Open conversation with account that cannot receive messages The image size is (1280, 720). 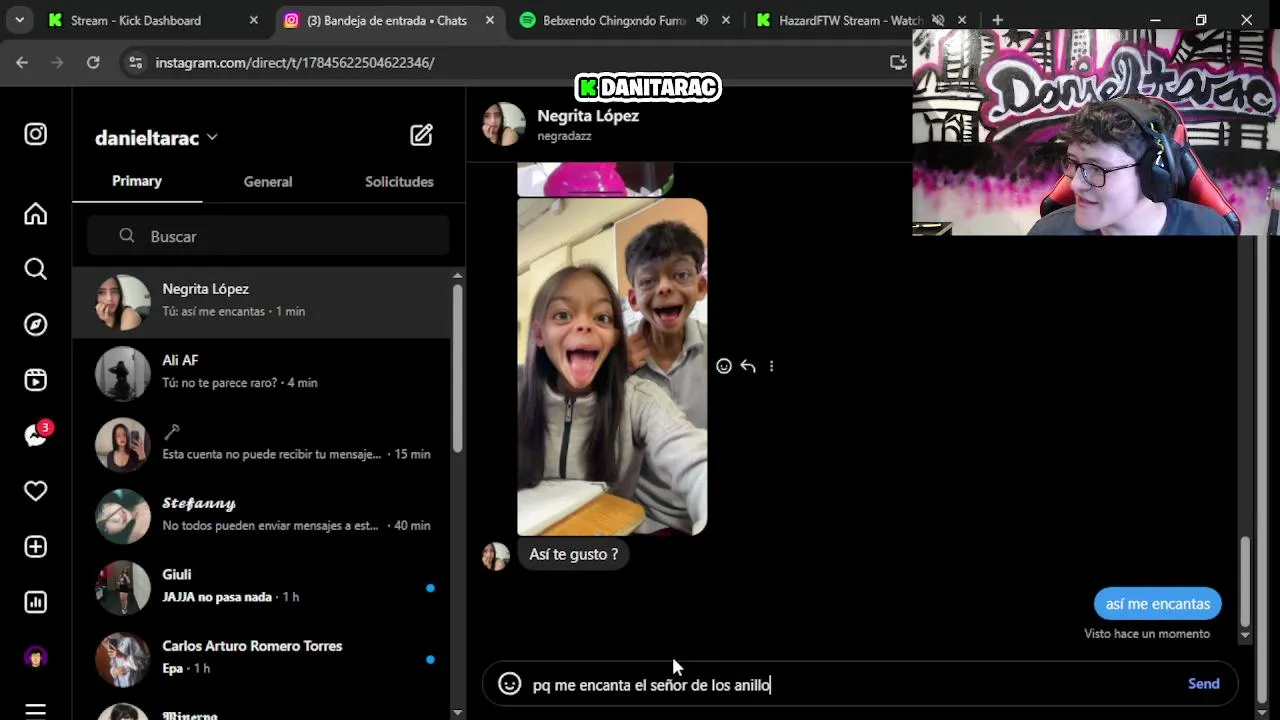pyautogui.click(x=261, y=445)
